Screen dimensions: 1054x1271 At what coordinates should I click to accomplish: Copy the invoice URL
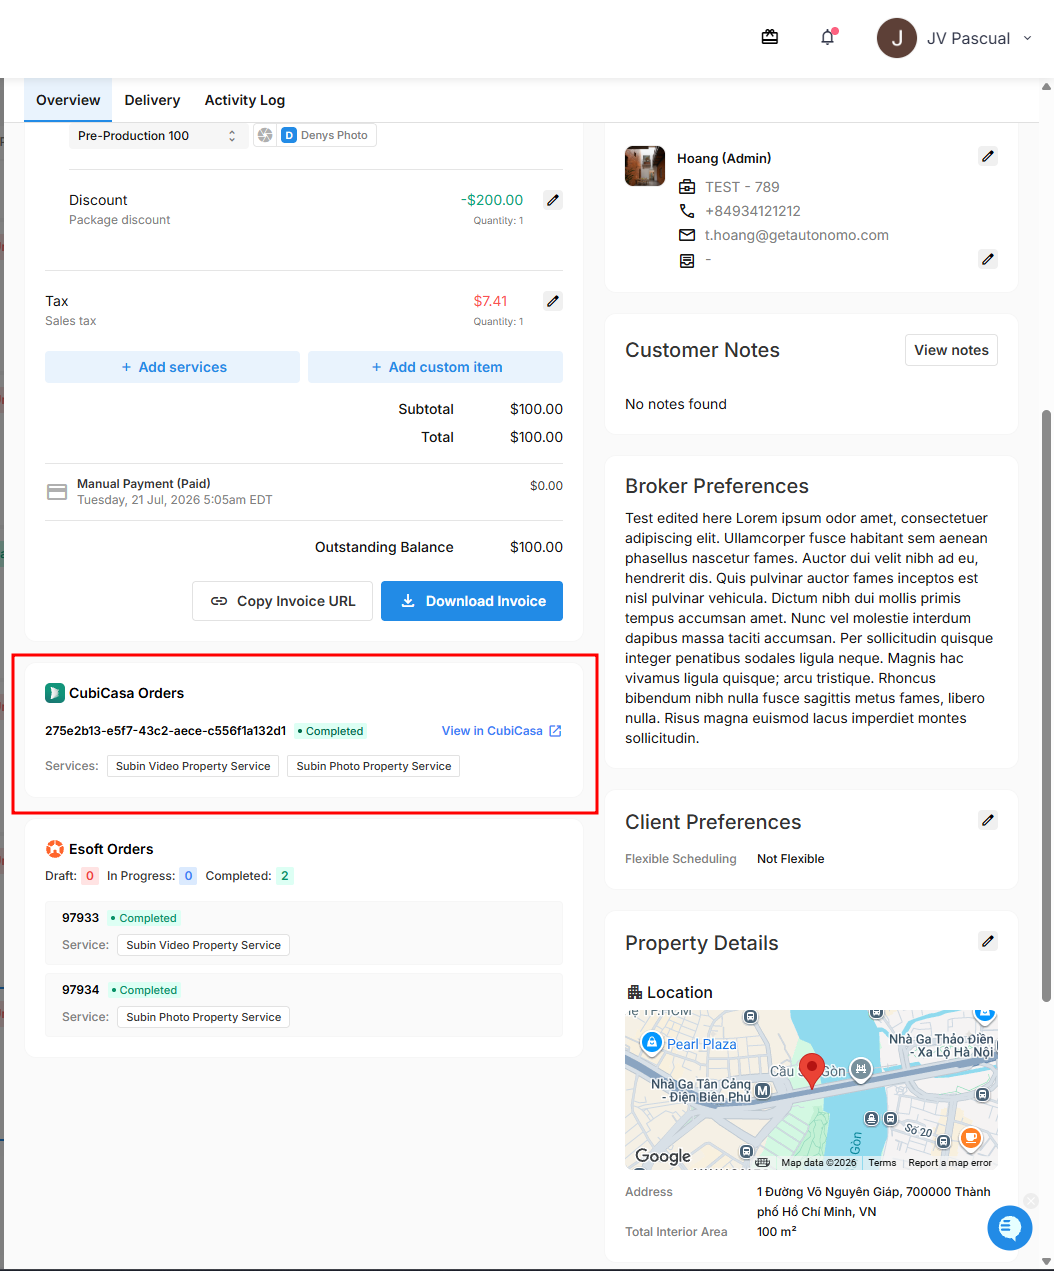pos(282,601)
